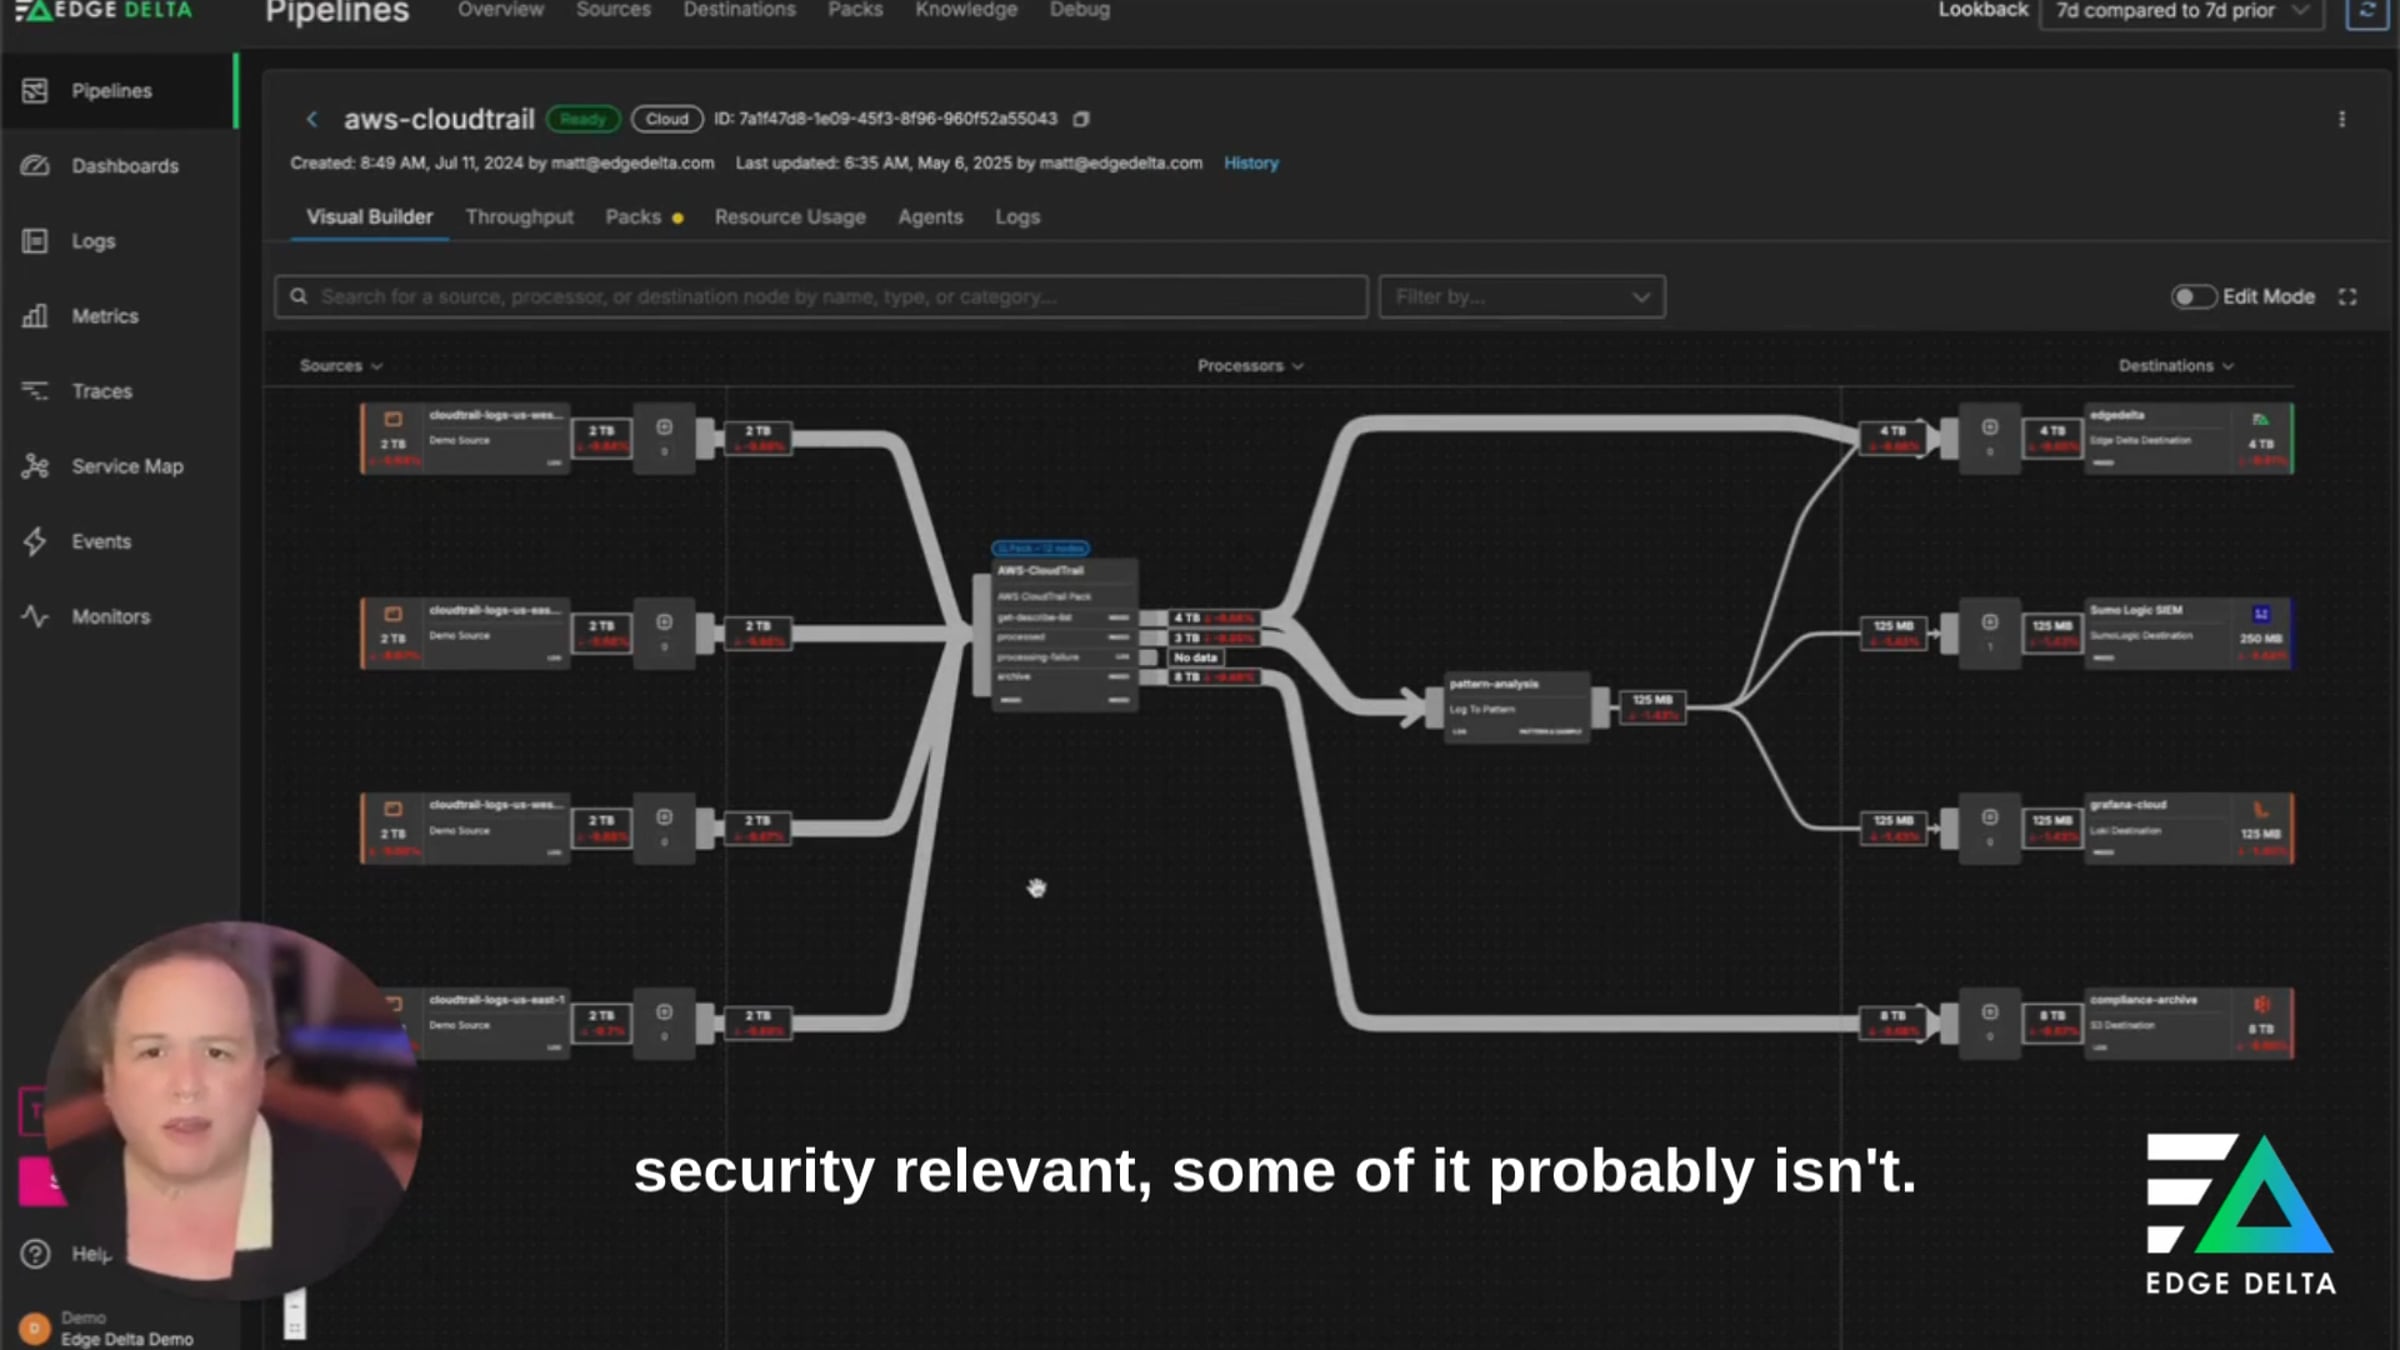Open the History link
2400x1350 pixels.
[1250, 163]
